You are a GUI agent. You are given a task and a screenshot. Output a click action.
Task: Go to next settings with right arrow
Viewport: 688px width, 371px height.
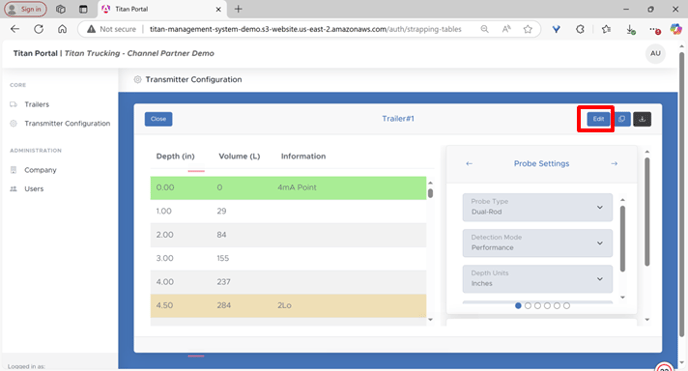(614, 164)
